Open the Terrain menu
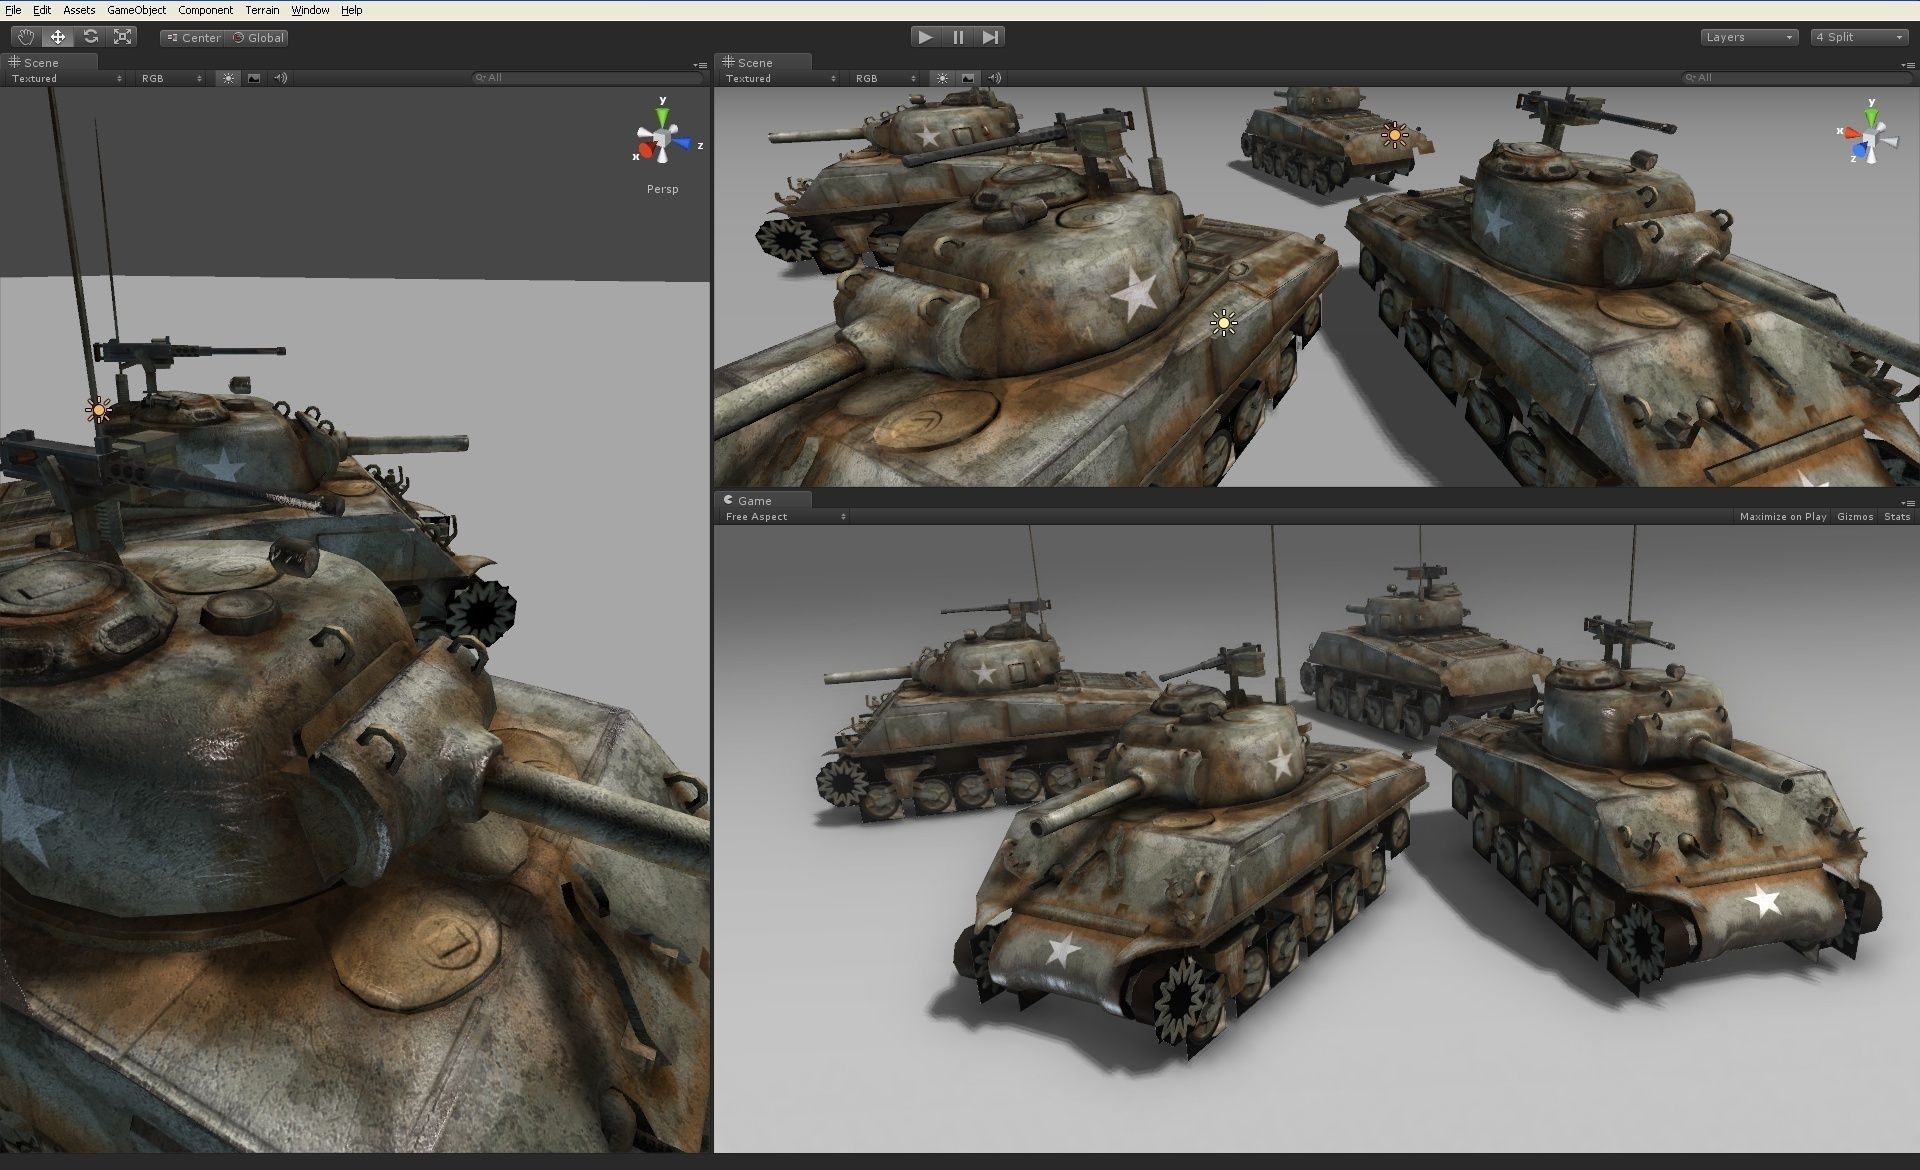This screenshot has height=1170, width=1920. tap(262, 10)
